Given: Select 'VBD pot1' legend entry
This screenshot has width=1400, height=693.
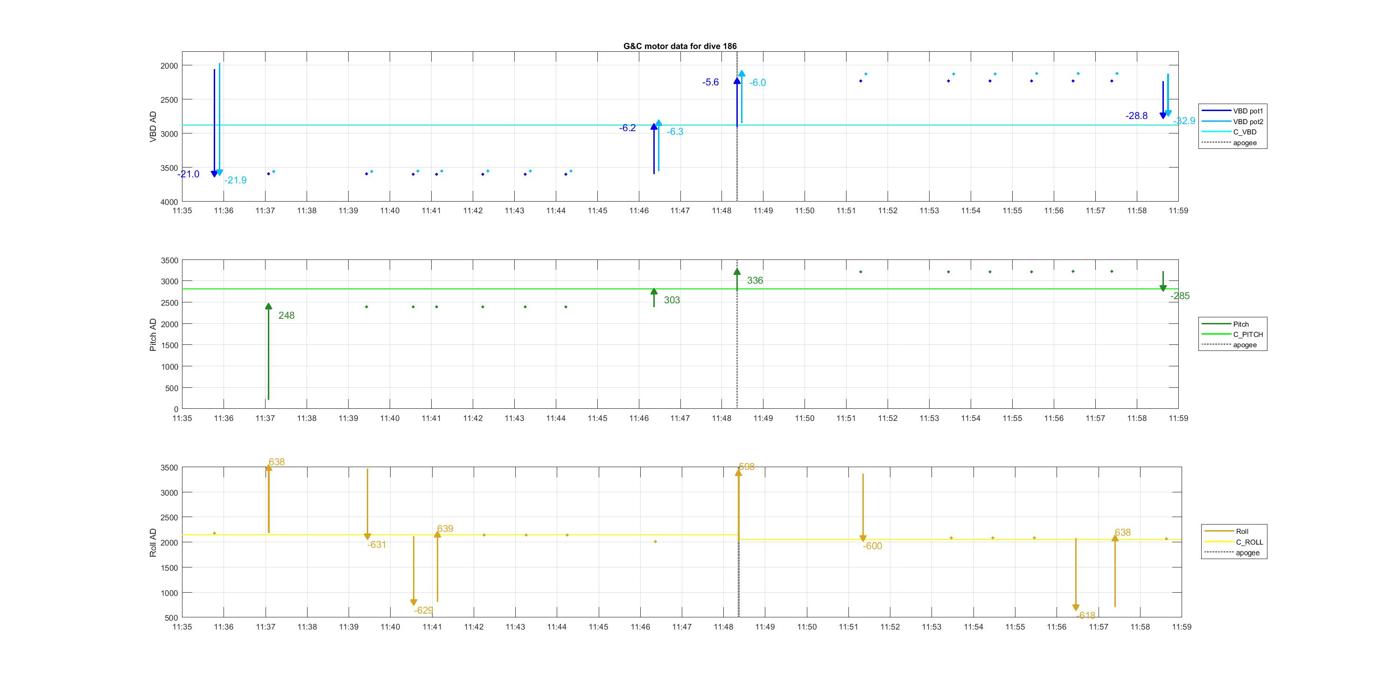Looking at the screenshot, I should [x=1233, y=111].
